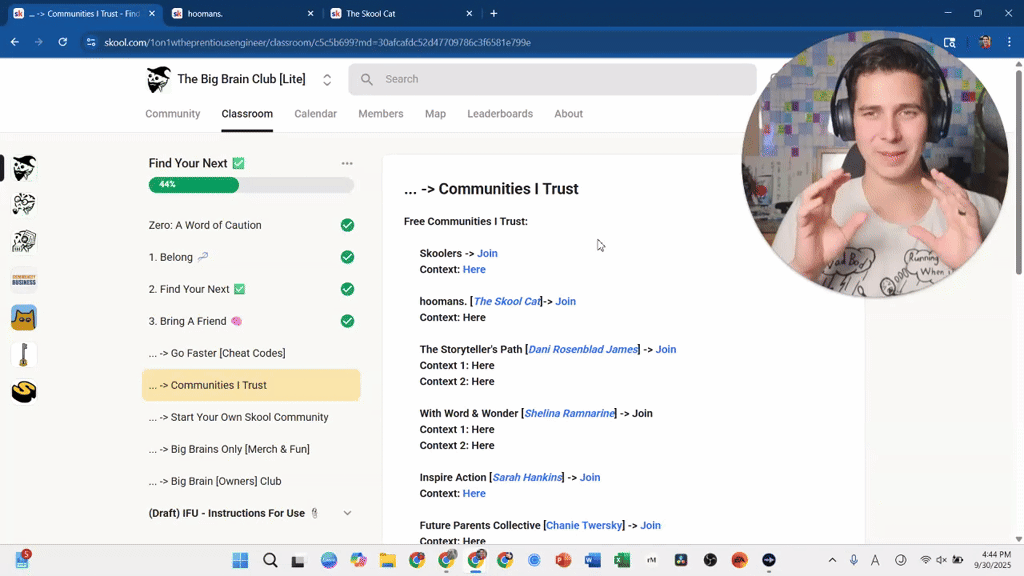Open the browser side panel icon
Screen dimensions: 1024x576
[950, 42]
